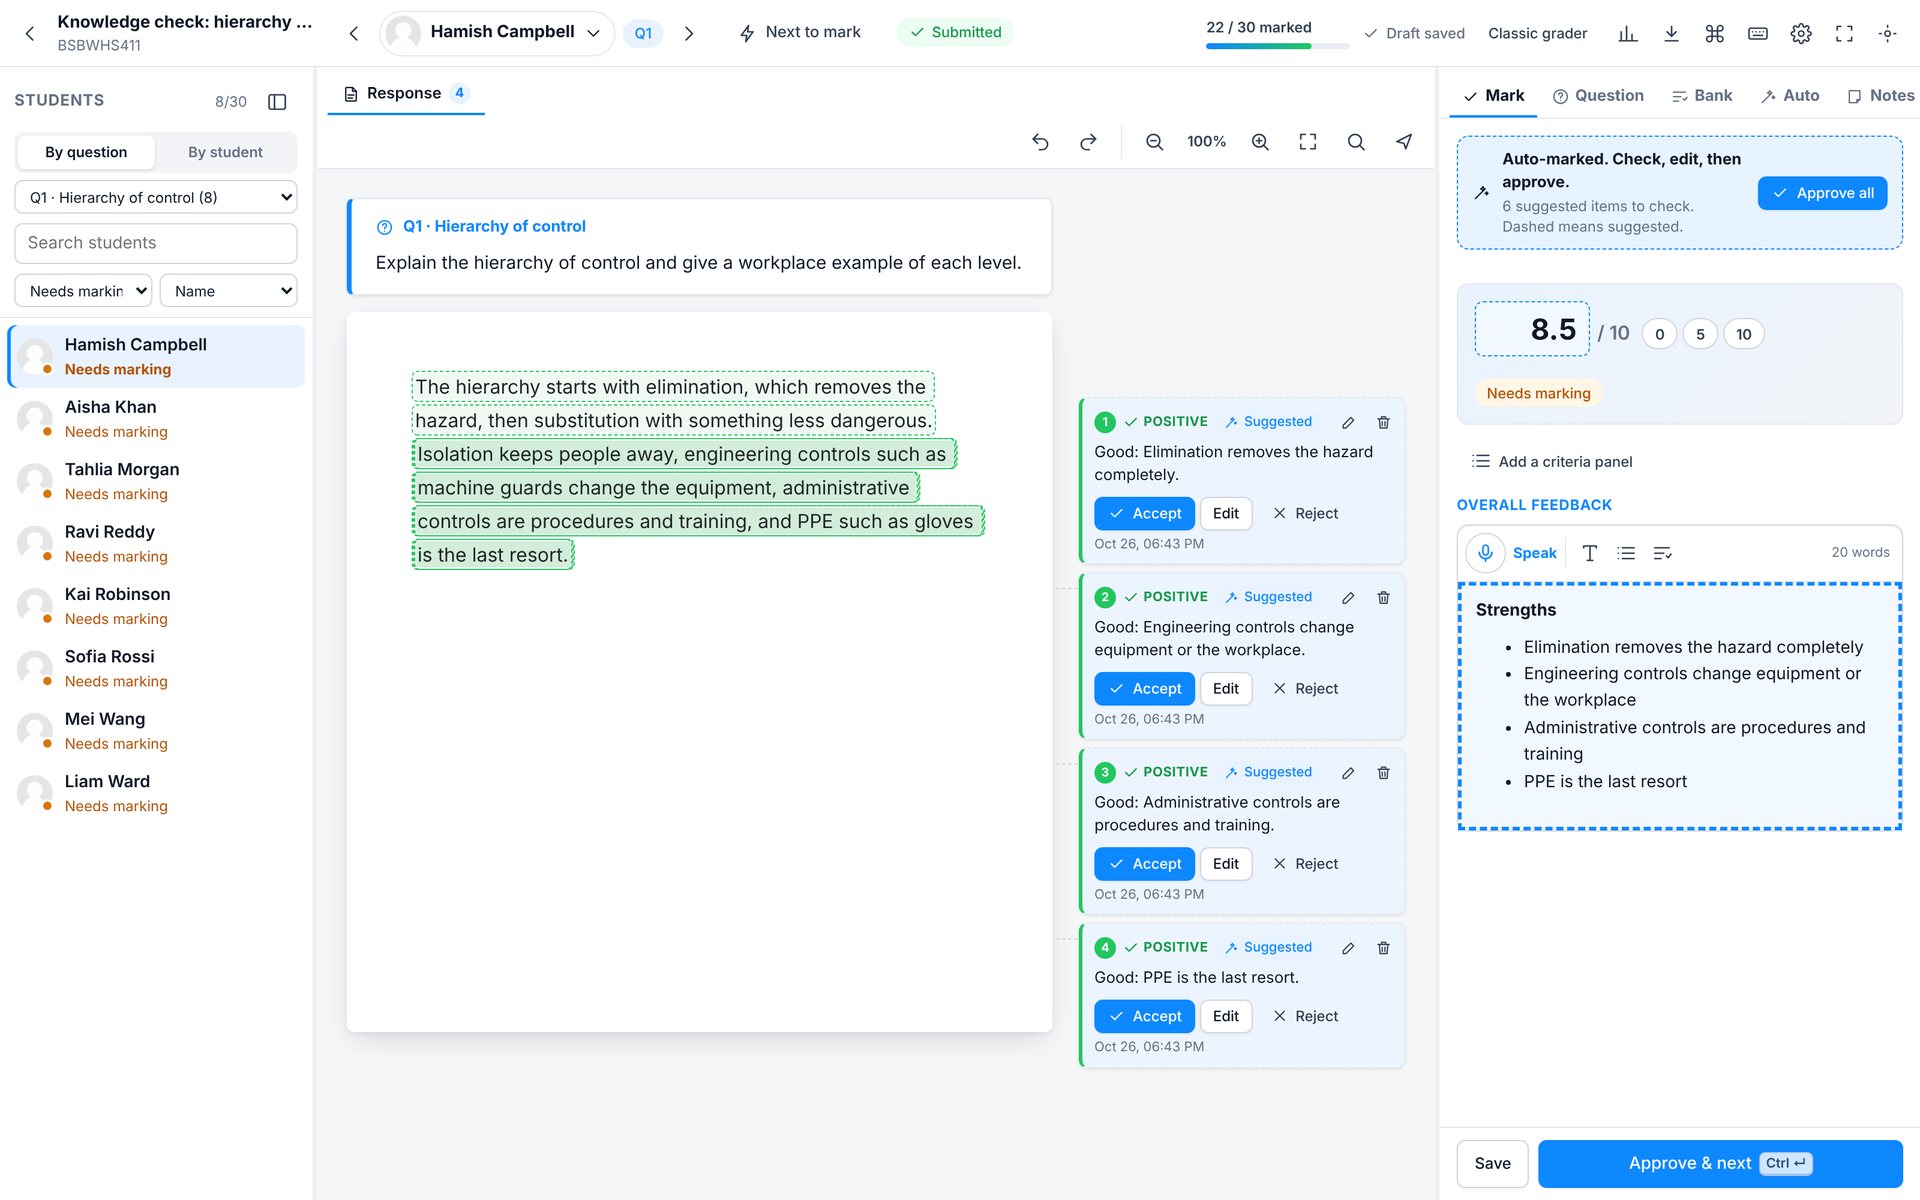Open the statistics bar chart icon
The height and width of the screenshot is (1200, 1920).
tap(1627, 33)
